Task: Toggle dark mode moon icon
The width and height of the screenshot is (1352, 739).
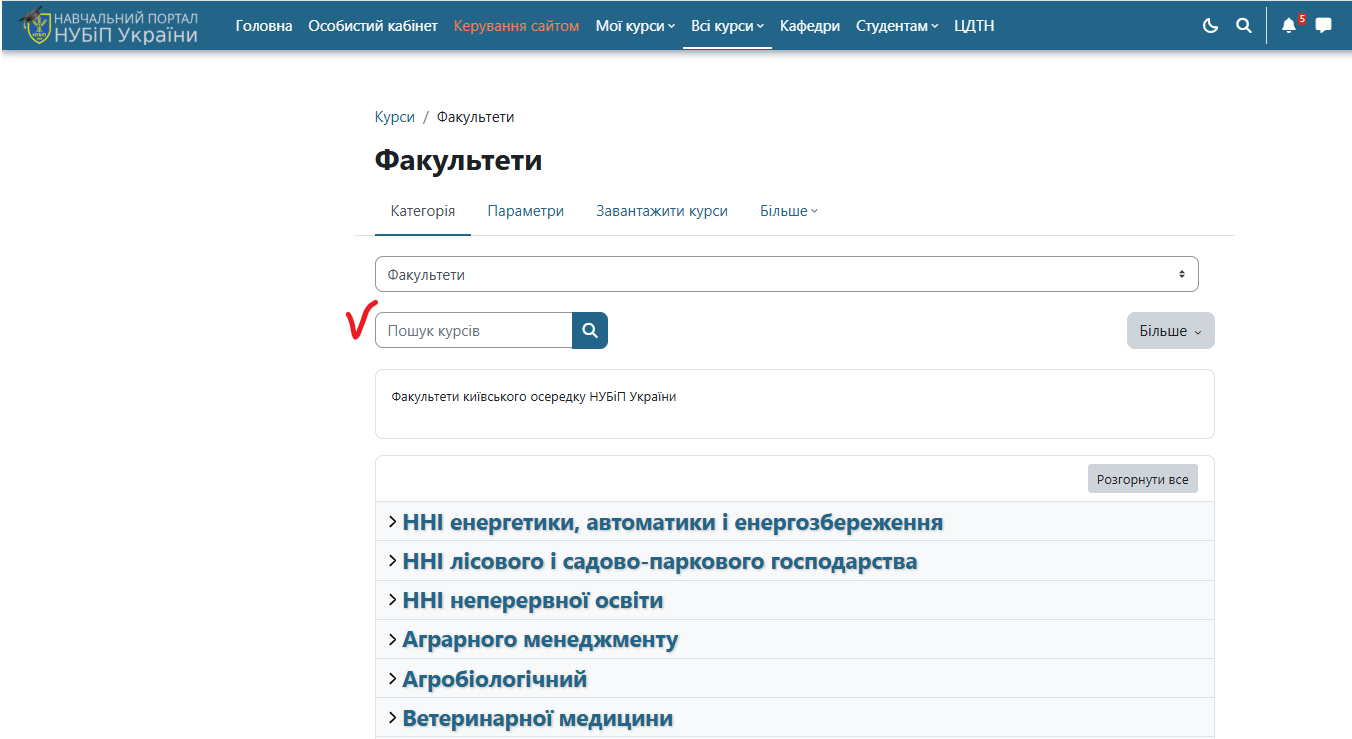Action: 1210,26
